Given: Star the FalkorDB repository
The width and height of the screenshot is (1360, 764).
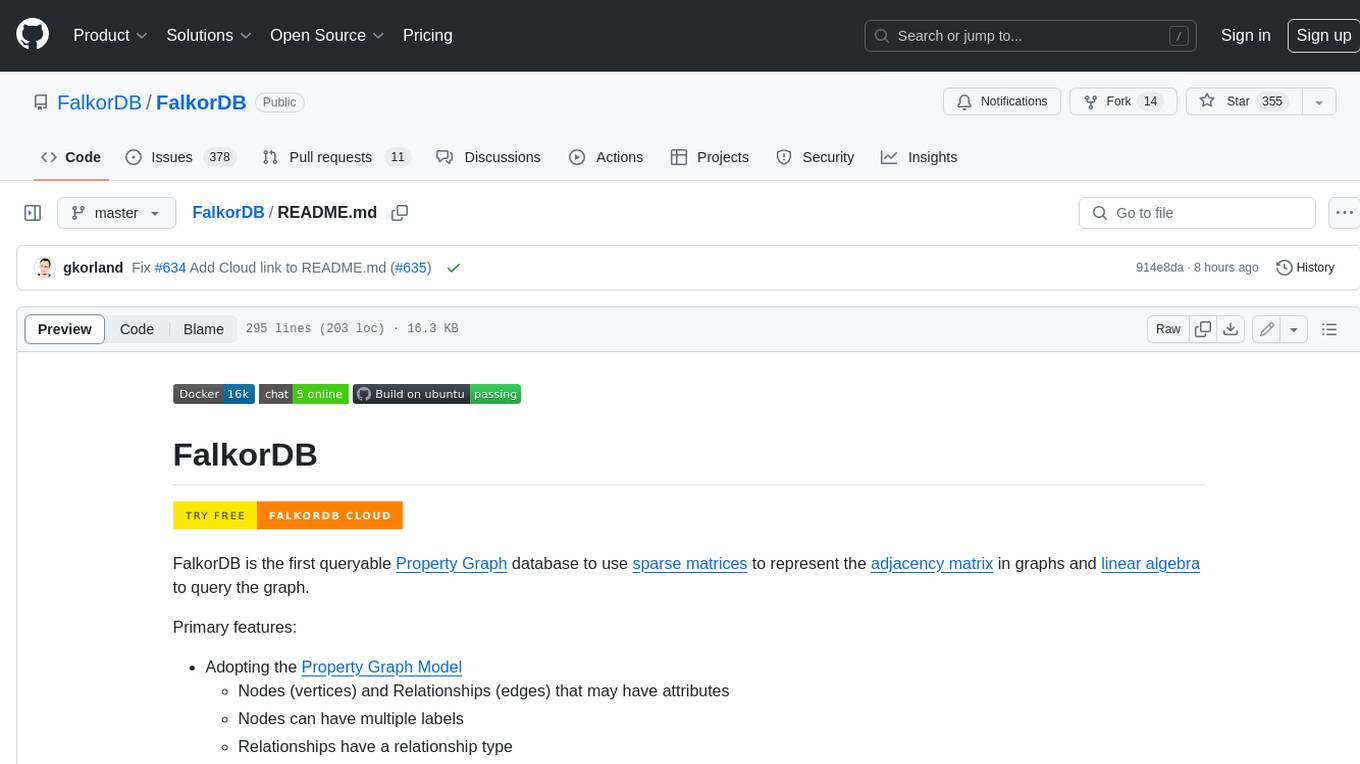Looking at the screenshot, I should (x=1243, y=102).
